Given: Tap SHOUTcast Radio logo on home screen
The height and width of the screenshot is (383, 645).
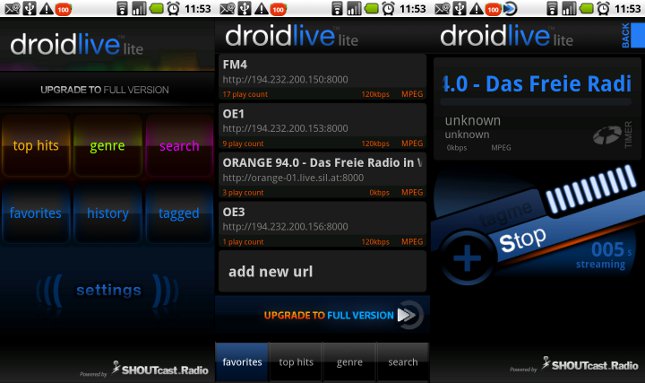Looking at the screenshot, I should [x=160, y=368].
